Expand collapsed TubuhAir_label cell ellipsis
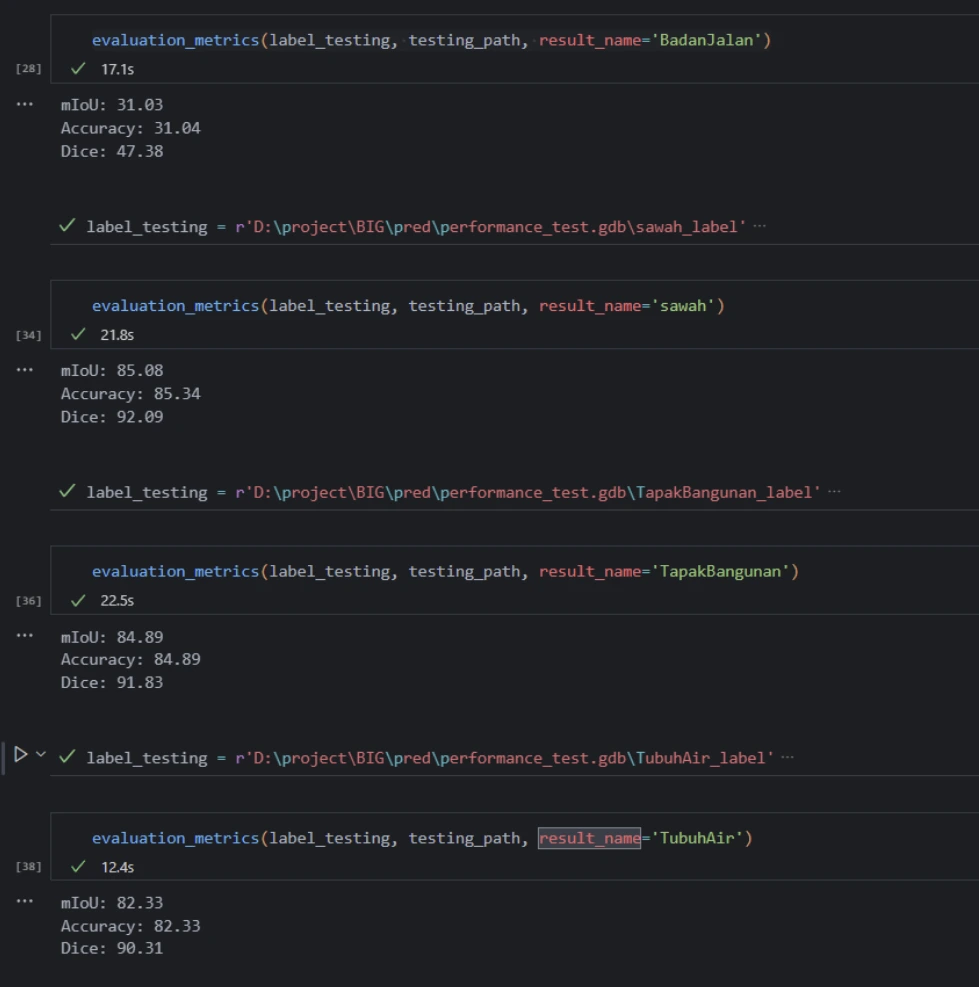The height and width of the screenshot is (987, 979). click(787, 758)
